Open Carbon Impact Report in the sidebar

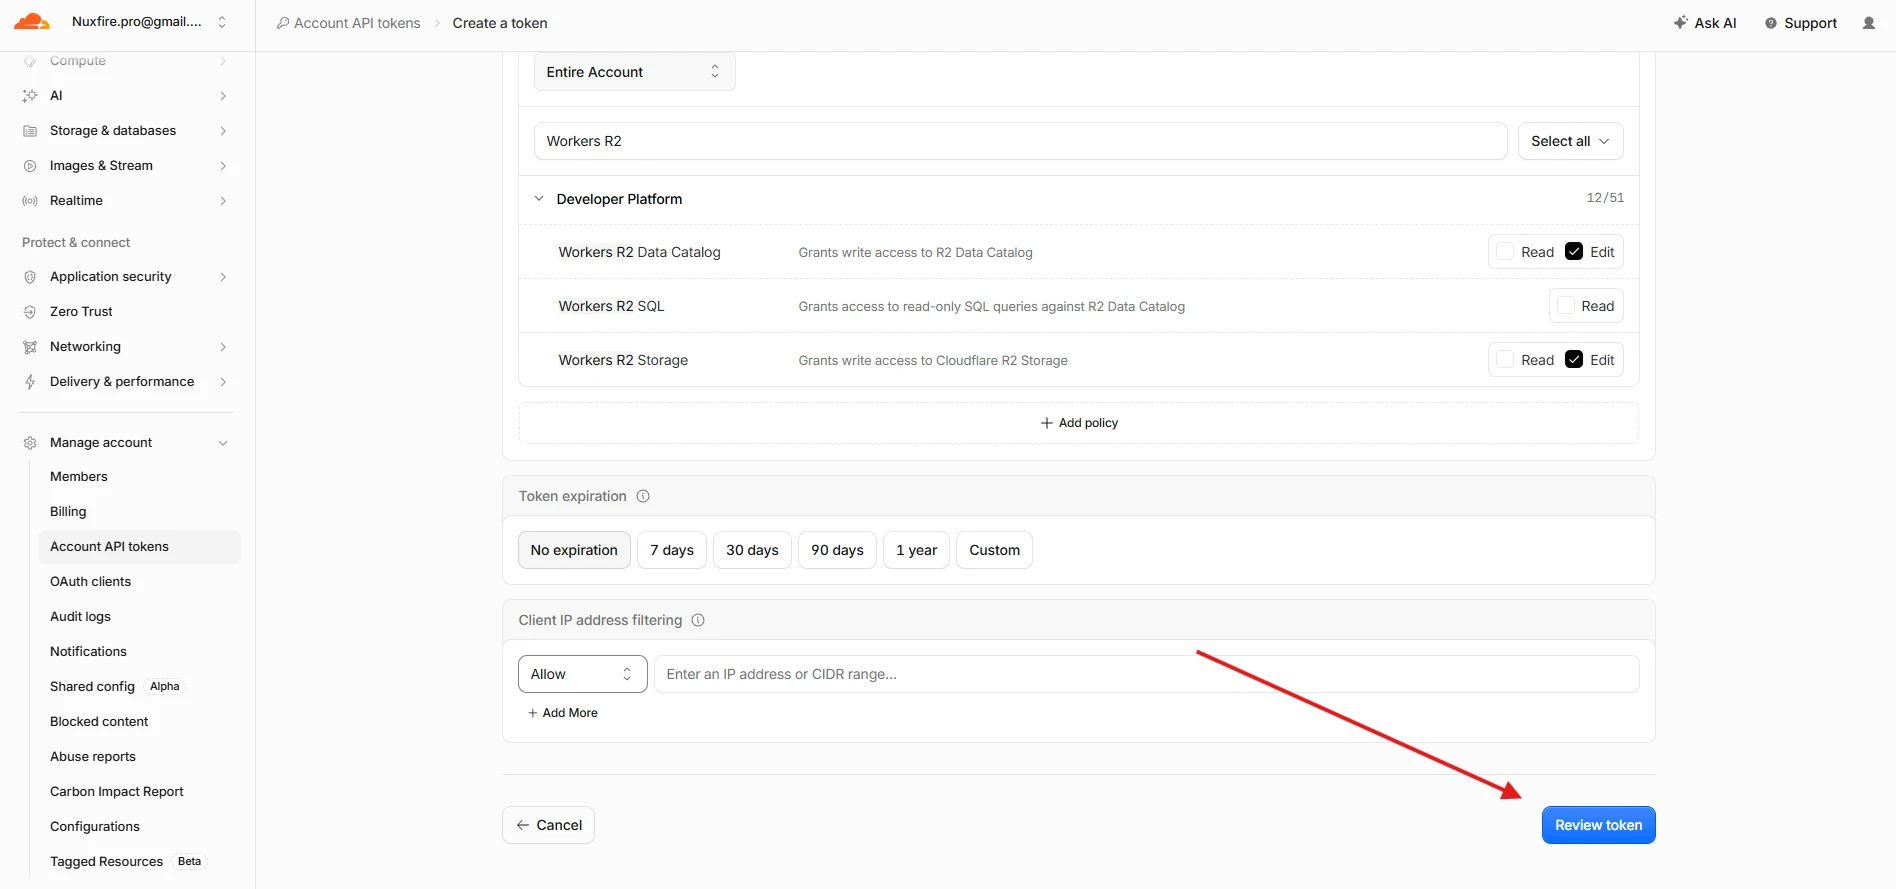pyautogui.click(x=117, y=792)
